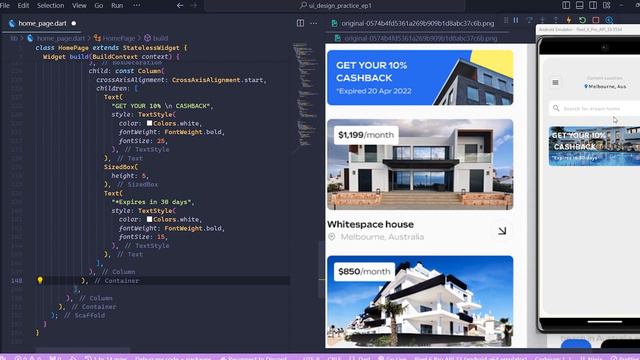This screenshot has height=360, width=640.
Task: Open the lib folder breadcrumb
Action: pyautogui.click(x=14, y=38)
